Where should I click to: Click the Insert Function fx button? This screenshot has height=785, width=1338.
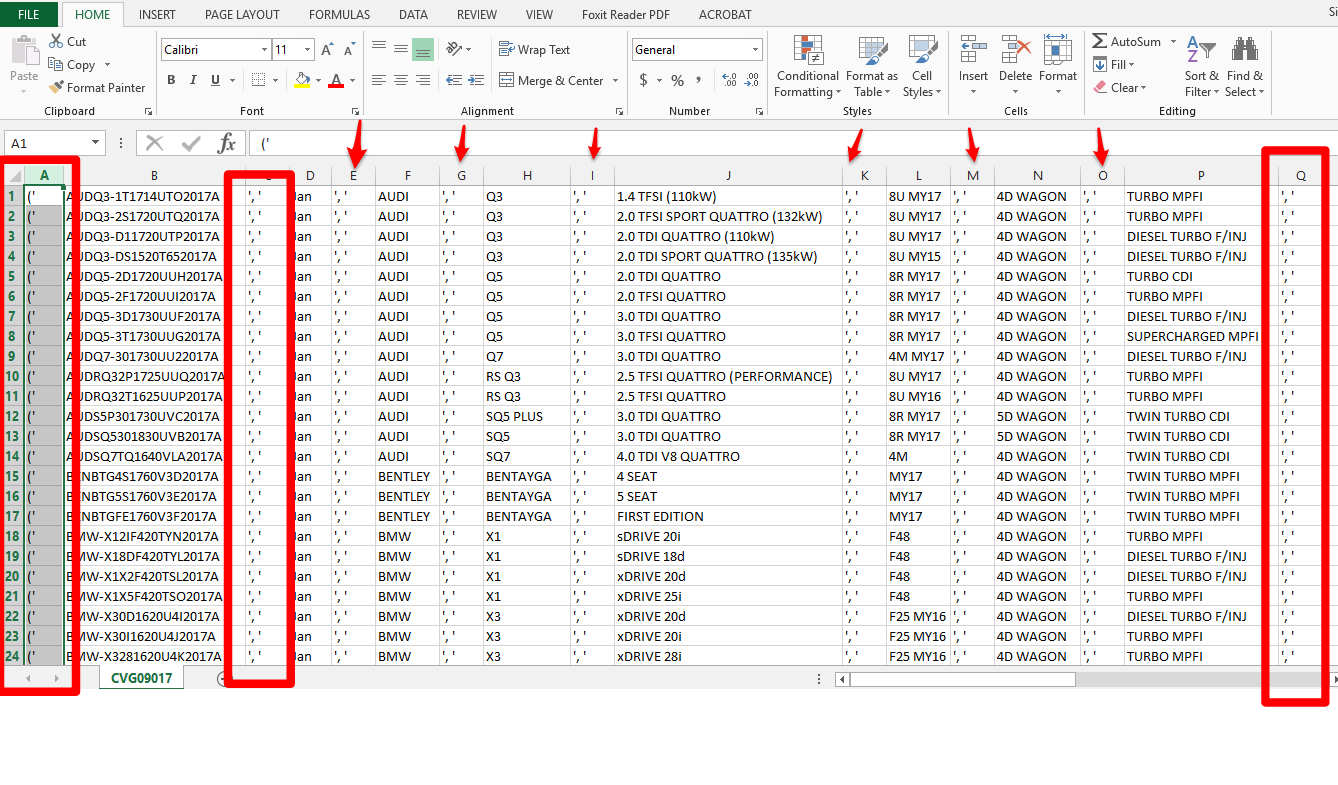[227, 142]
